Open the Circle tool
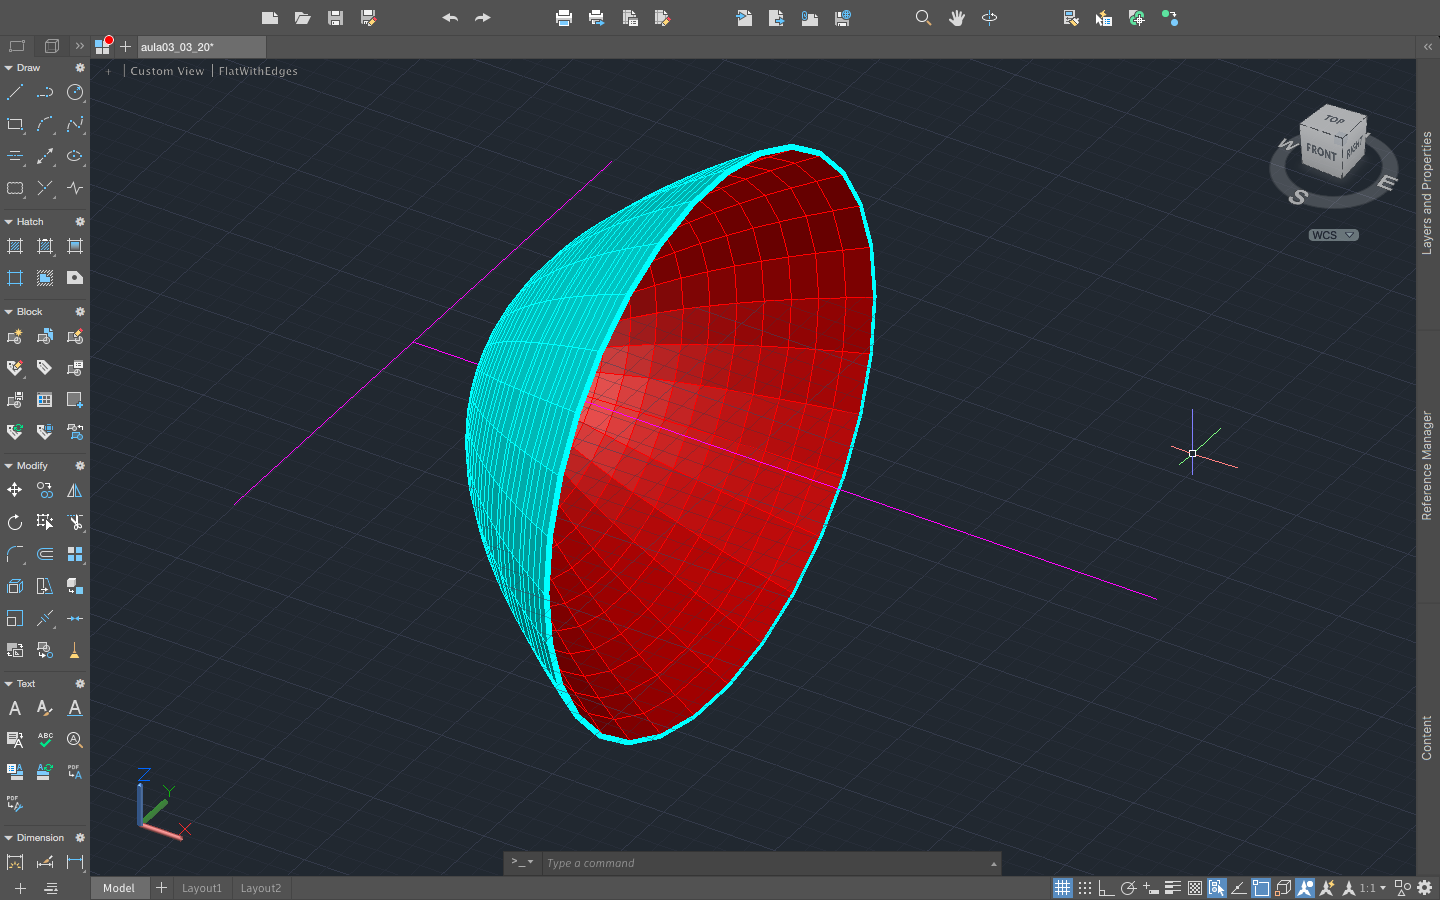 coord(75,92)
